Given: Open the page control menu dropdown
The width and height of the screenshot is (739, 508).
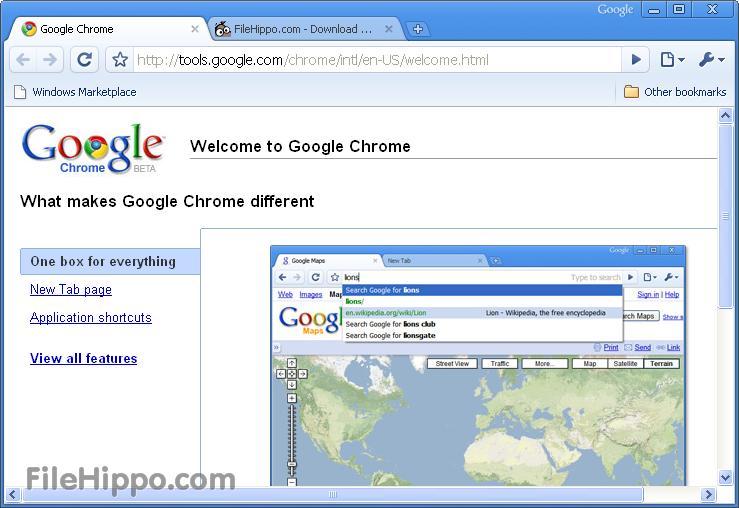Looking at the screenshot, I should 672,60.
